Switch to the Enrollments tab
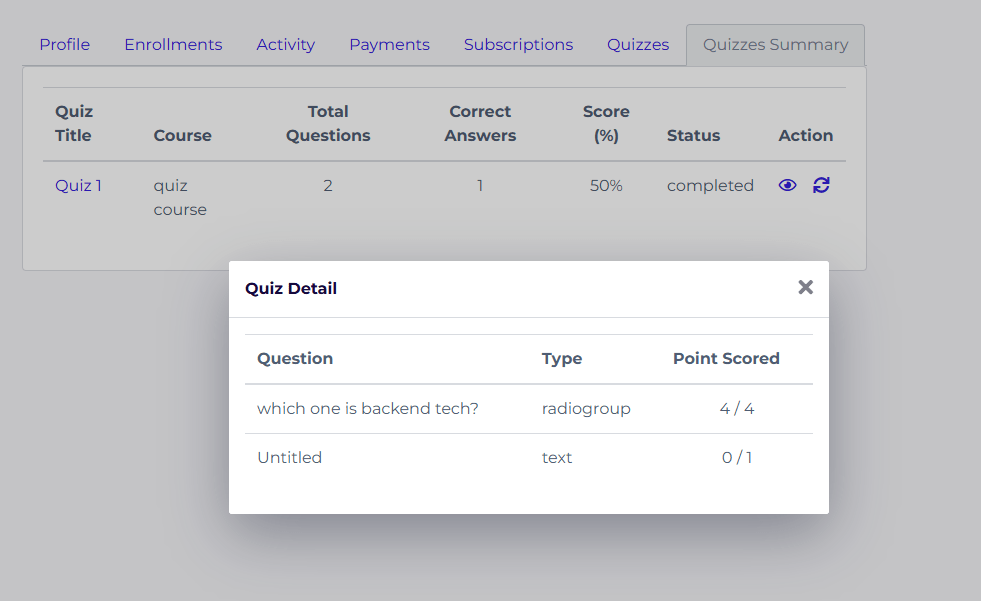The height and width of the screenshot is (601, 981). [x=173, y=45]
